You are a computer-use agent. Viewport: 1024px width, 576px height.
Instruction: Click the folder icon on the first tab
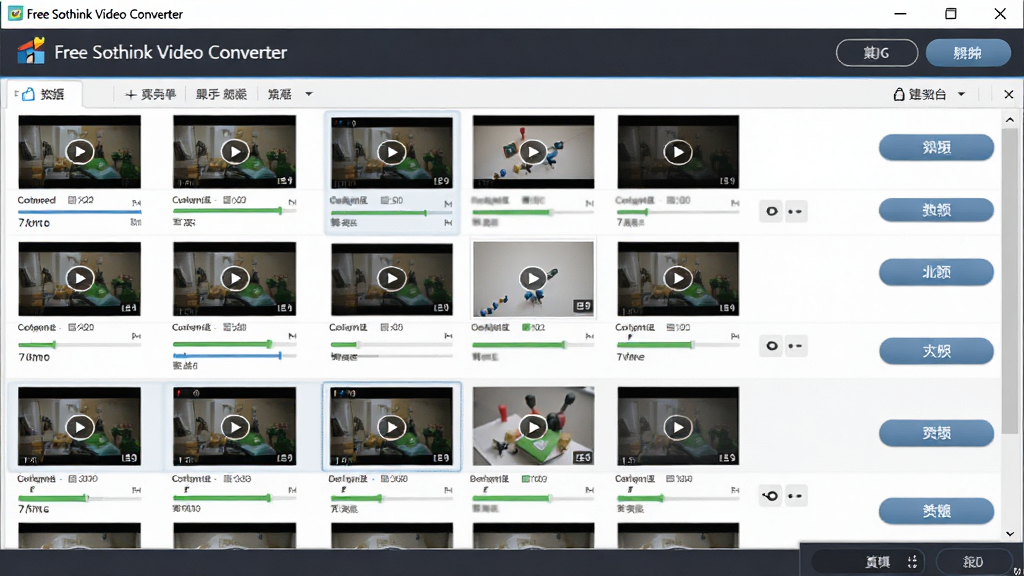tap(28, 94)
